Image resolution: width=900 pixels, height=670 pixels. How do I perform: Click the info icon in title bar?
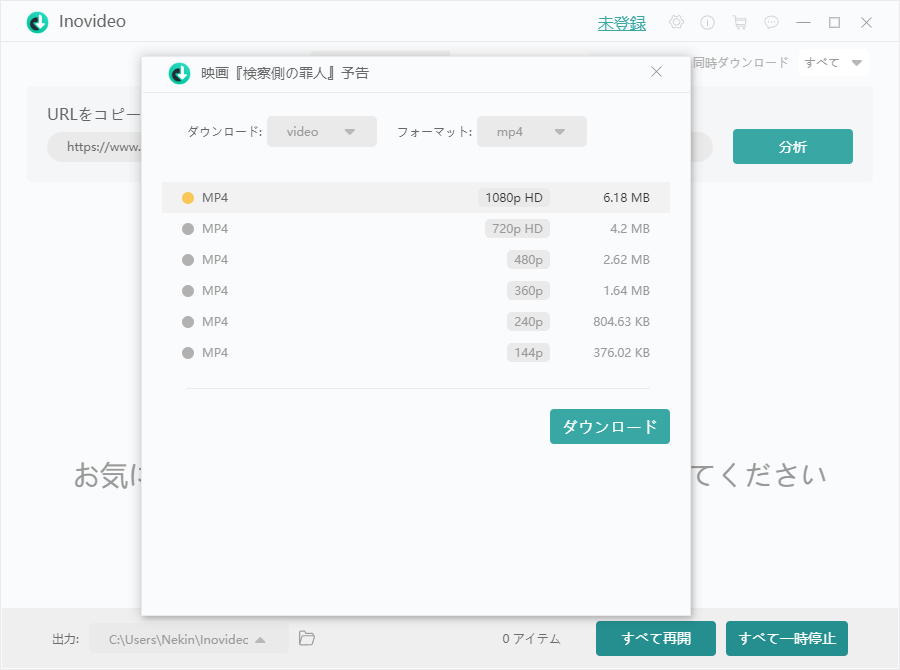pos(708,22)
